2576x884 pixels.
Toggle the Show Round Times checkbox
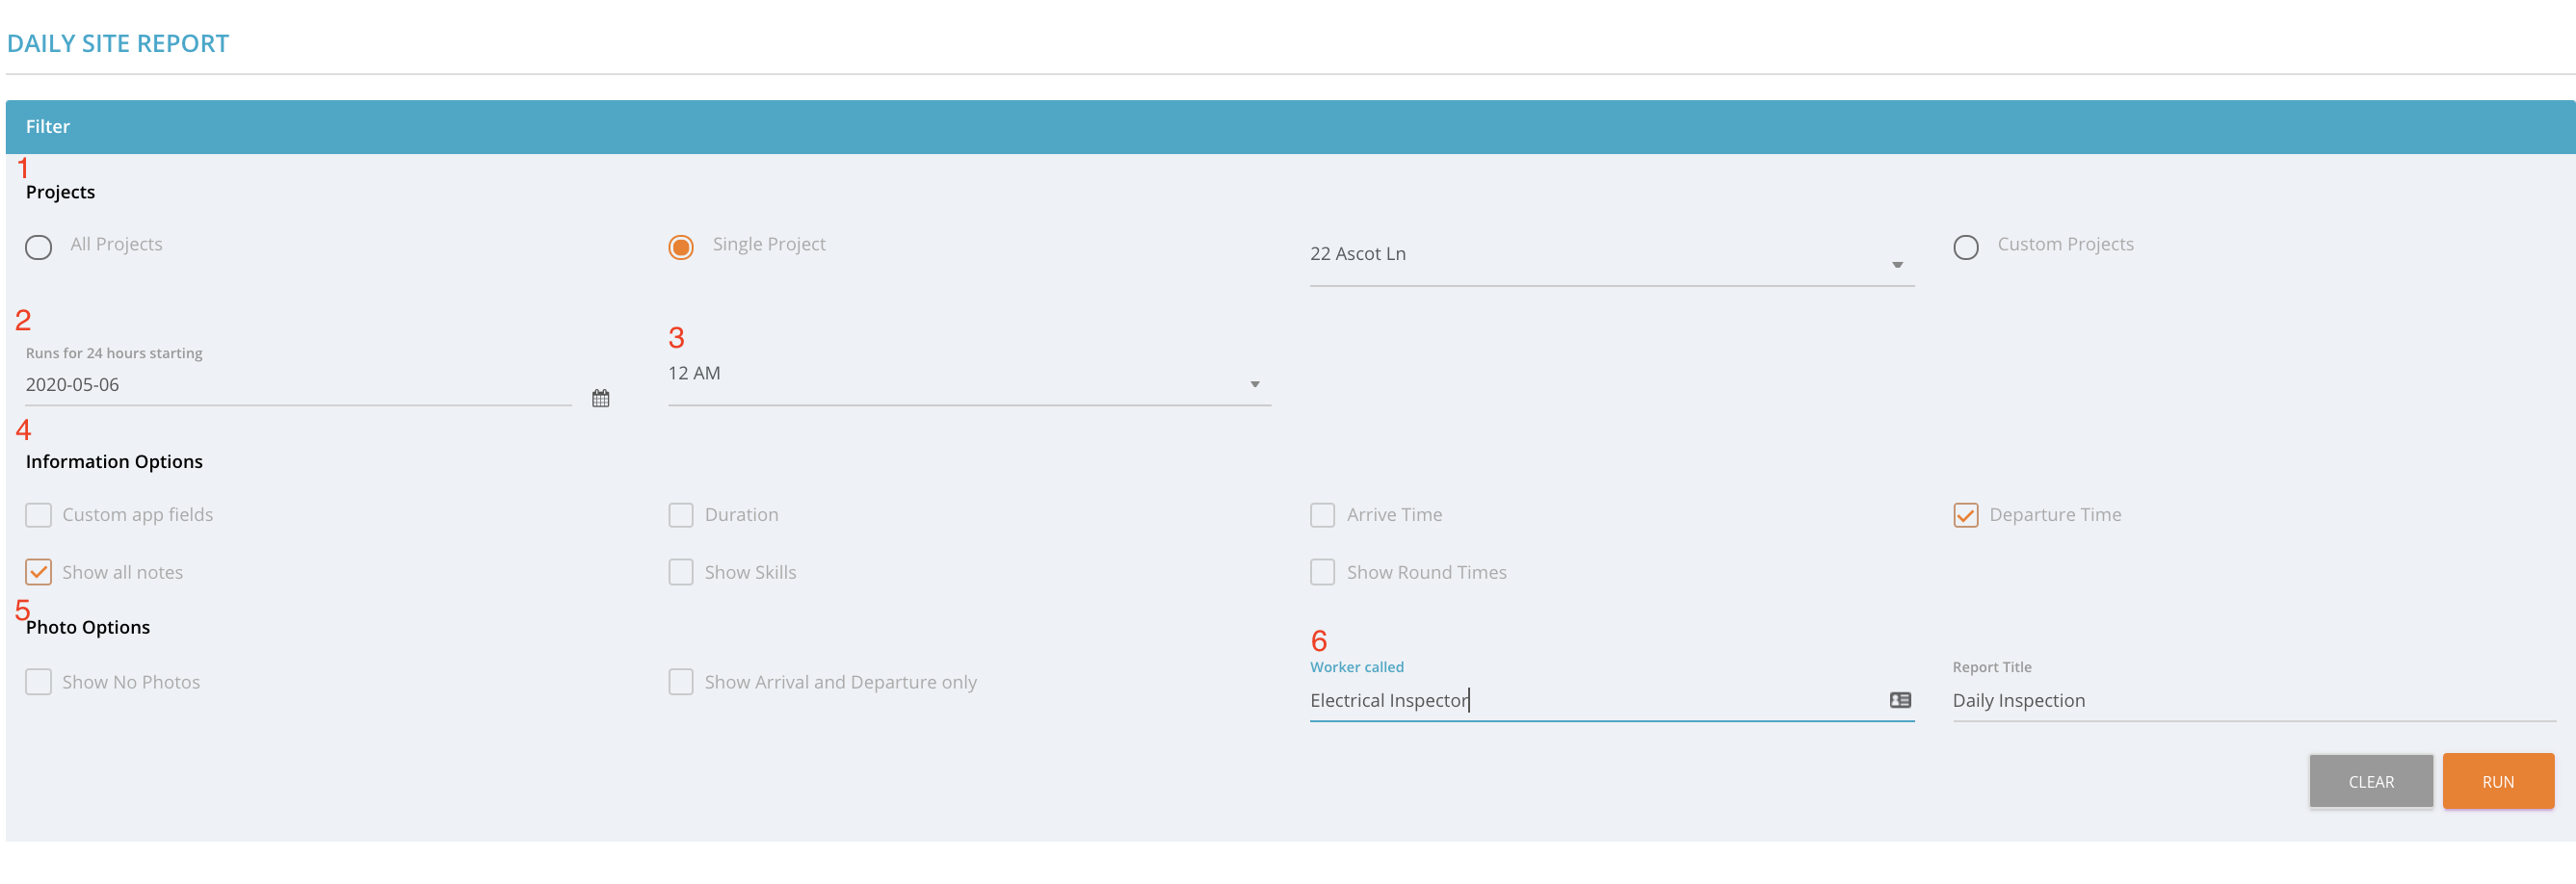click(x=1322, y=572)
